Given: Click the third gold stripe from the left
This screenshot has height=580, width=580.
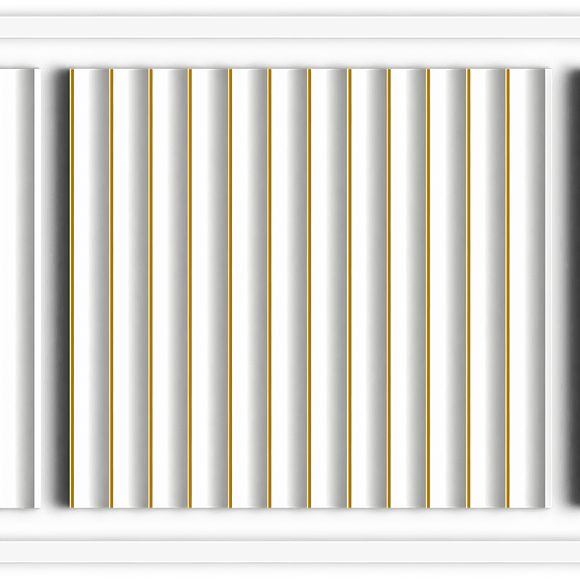Looking at the screenshot, I should pyautogui.click(x=151, y=288).
